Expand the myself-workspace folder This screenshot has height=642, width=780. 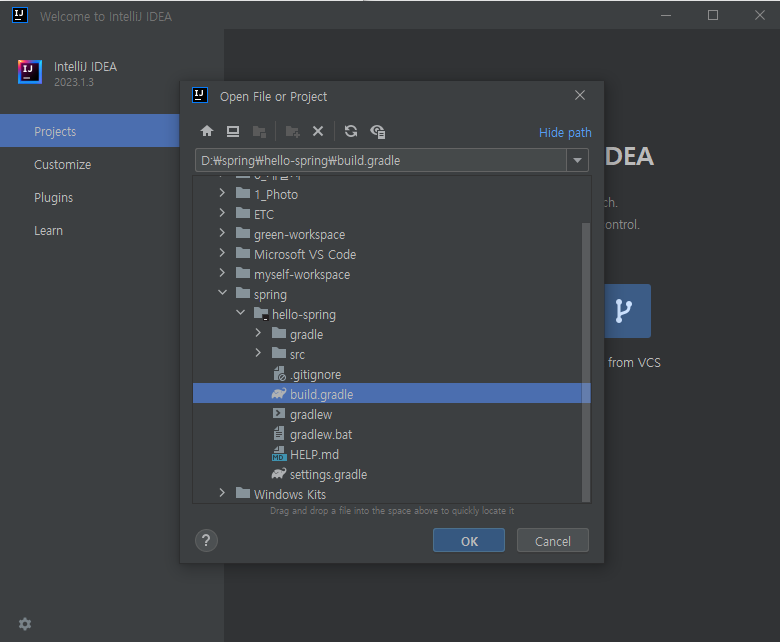(222, 273)
